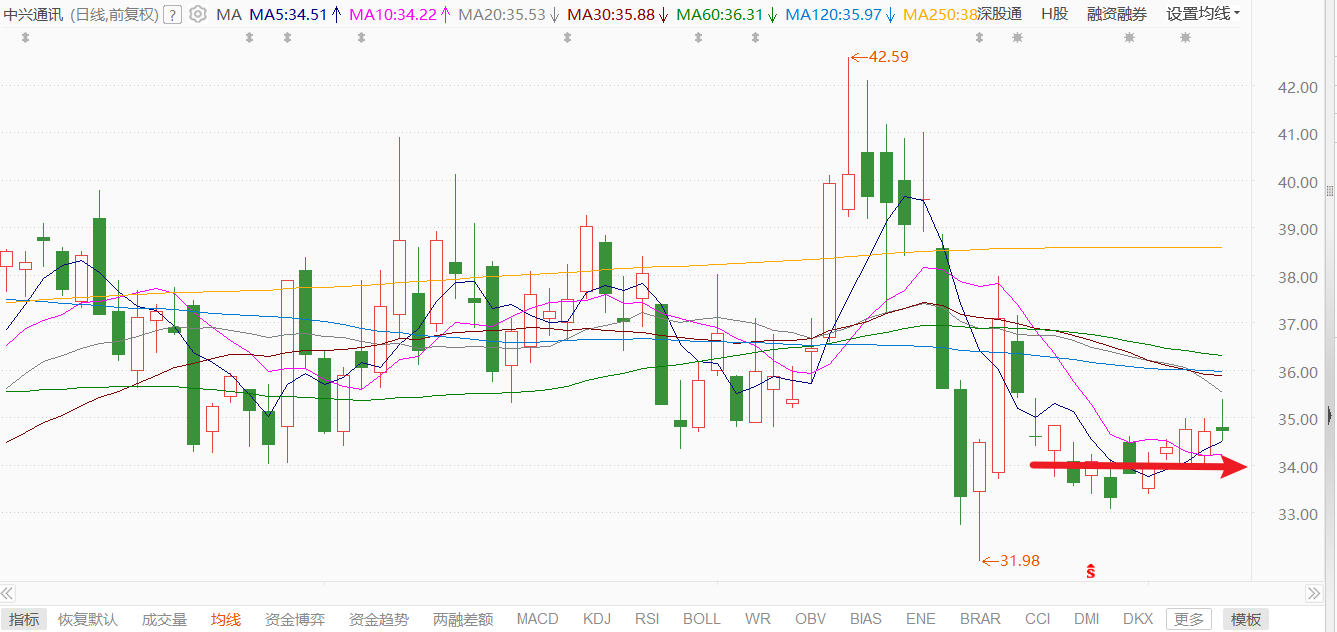
Task: Select the BOLL indicator tab
Action: coord(702,619)
